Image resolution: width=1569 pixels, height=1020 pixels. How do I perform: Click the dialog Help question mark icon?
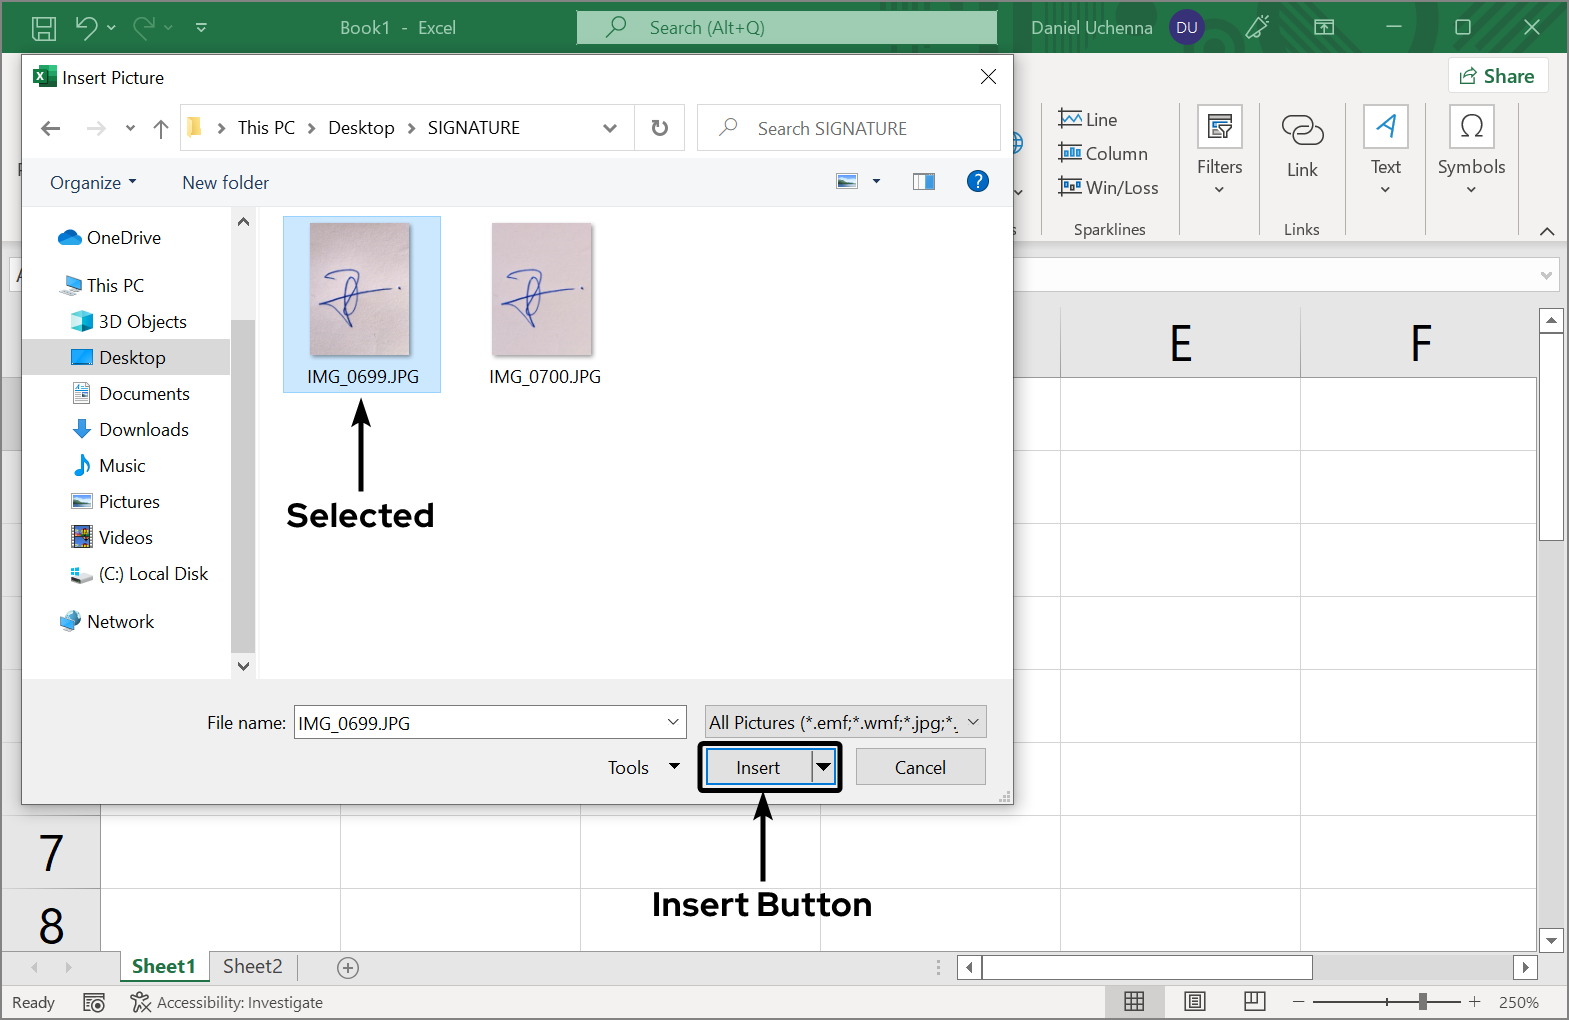[x=977, y=181]
